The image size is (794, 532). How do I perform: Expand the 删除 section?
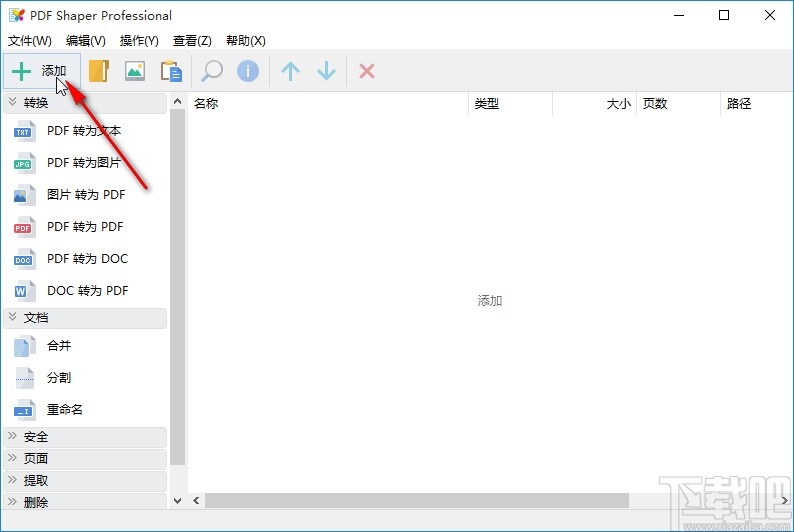point(85,502)
